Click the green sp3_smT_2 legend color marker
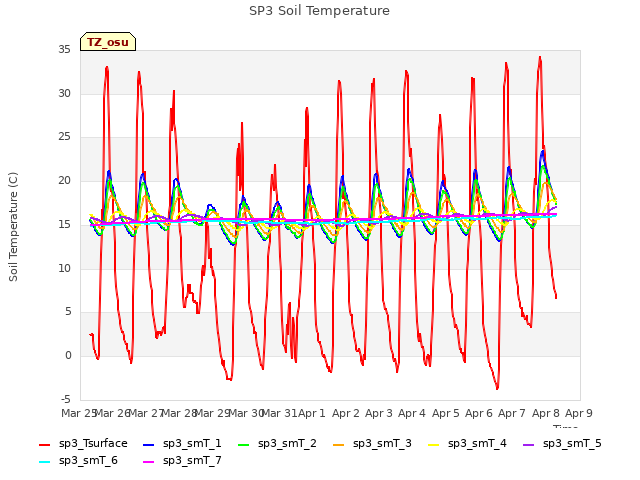Viewport: 640px width, 480px height. click(x=244, y=445)
